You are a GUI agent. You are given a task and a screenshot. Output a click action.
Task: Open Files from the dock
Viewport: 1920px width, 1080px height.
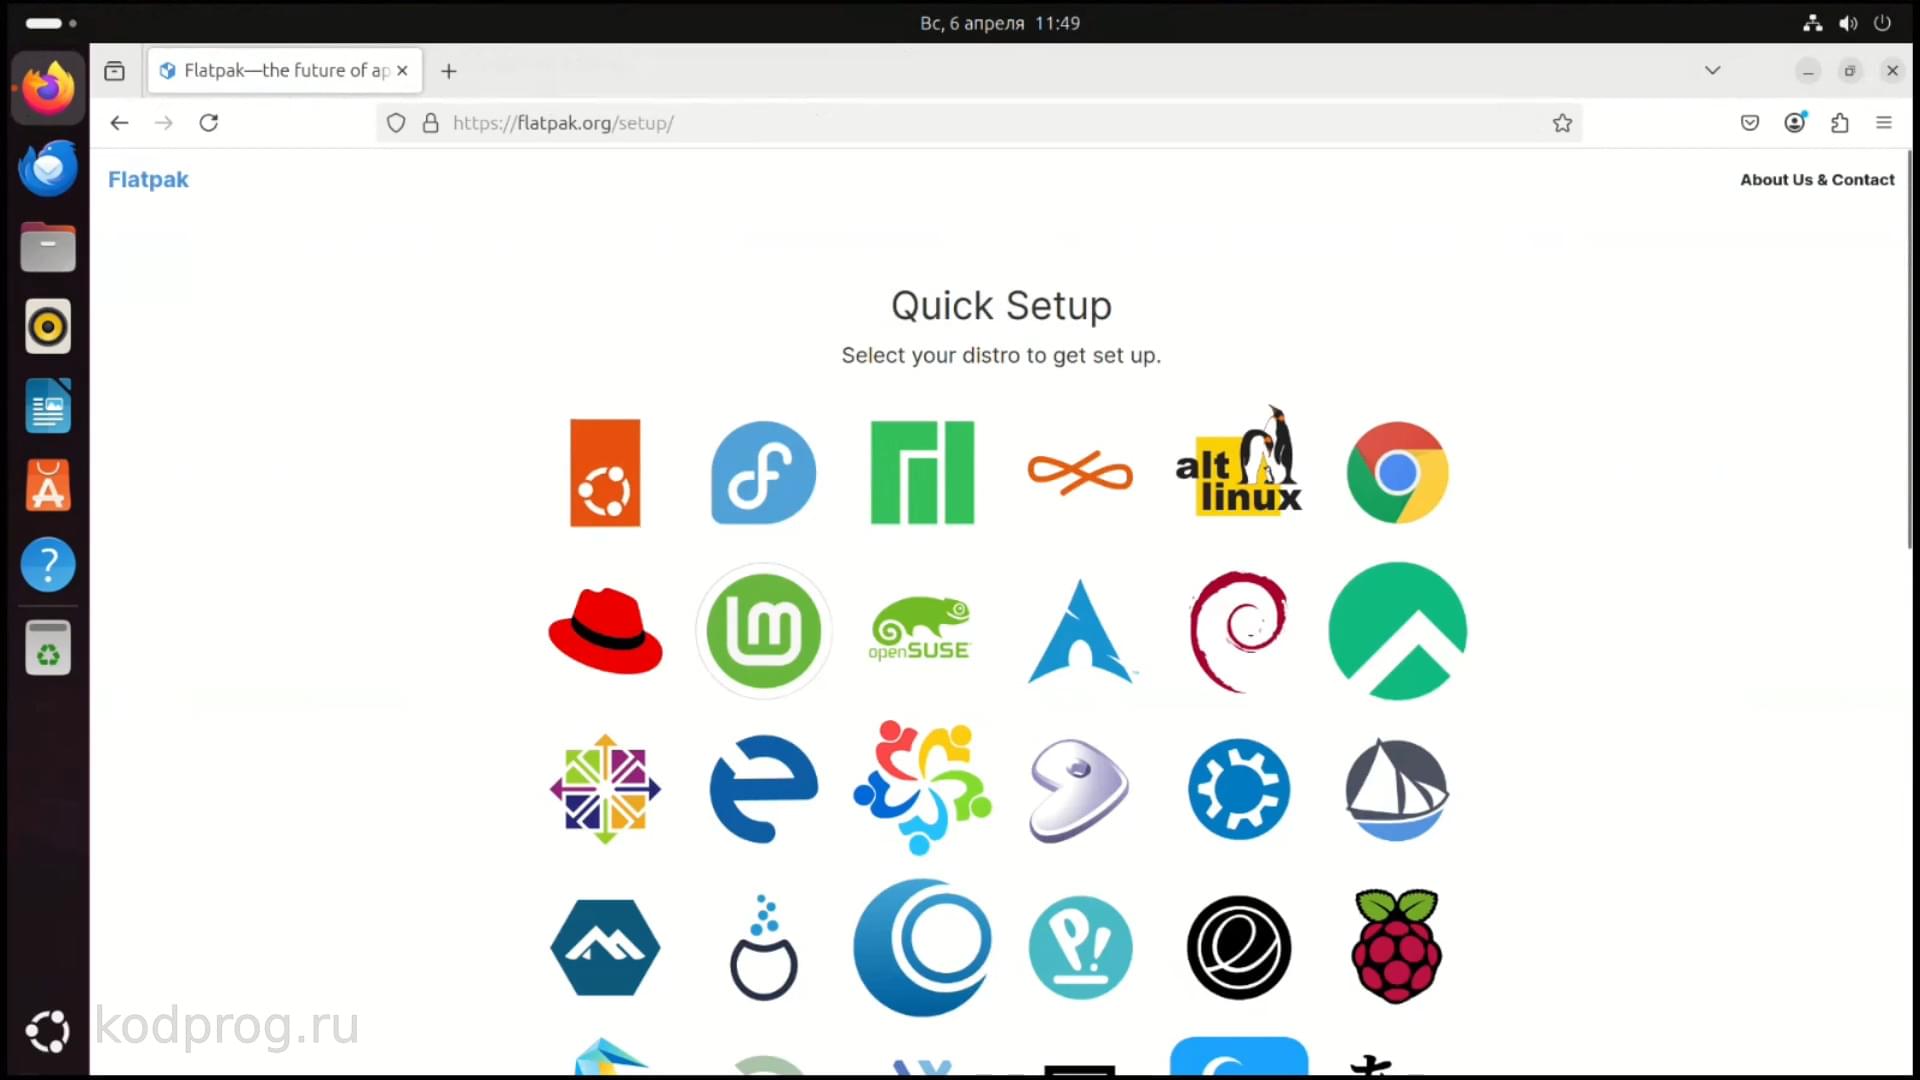[48, 247]
